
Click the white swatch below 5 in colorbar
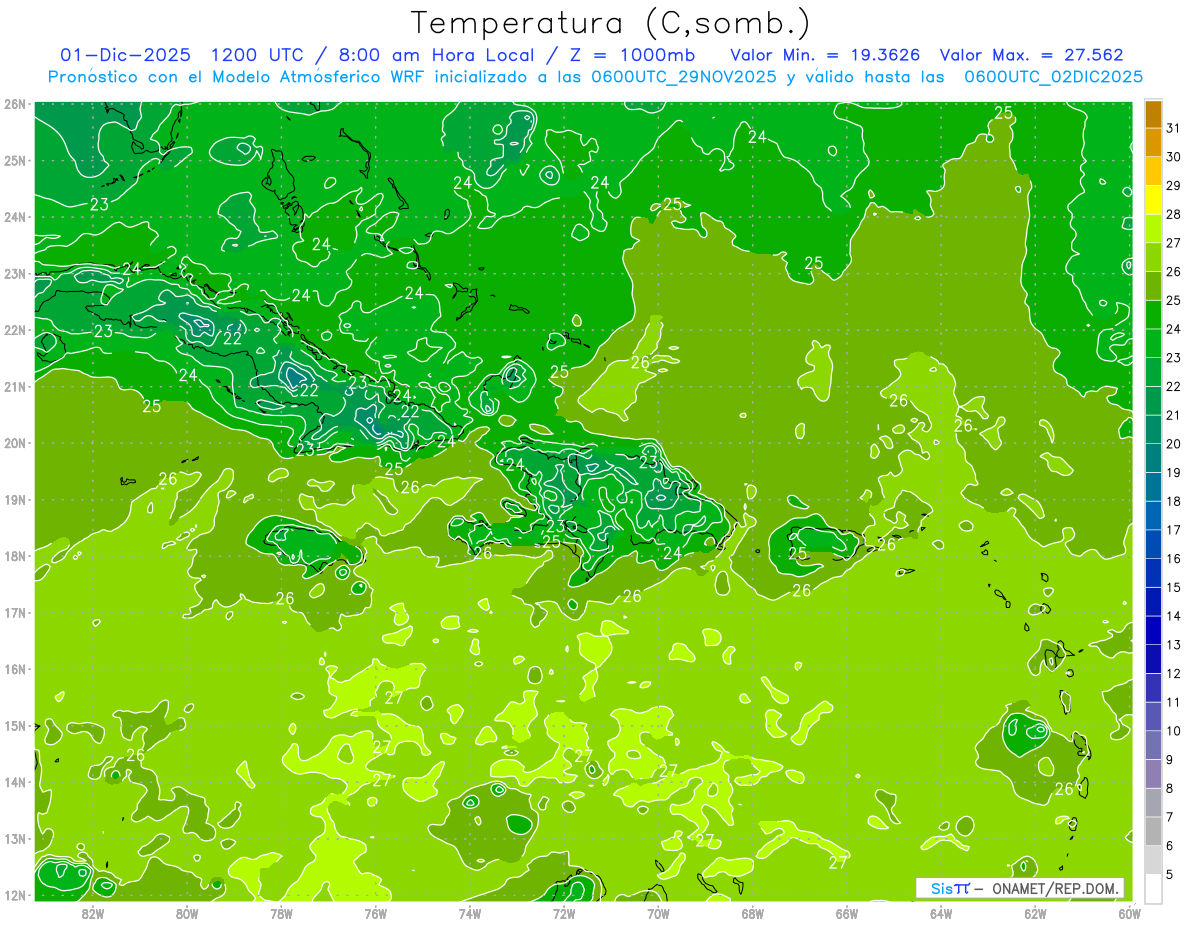[1153, 888]
